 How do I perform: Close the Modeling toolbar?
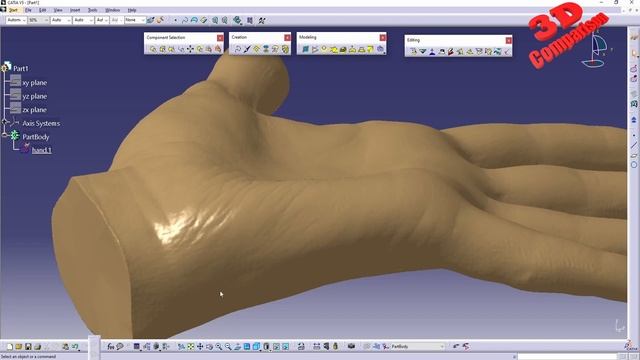[x=382, y=38]
